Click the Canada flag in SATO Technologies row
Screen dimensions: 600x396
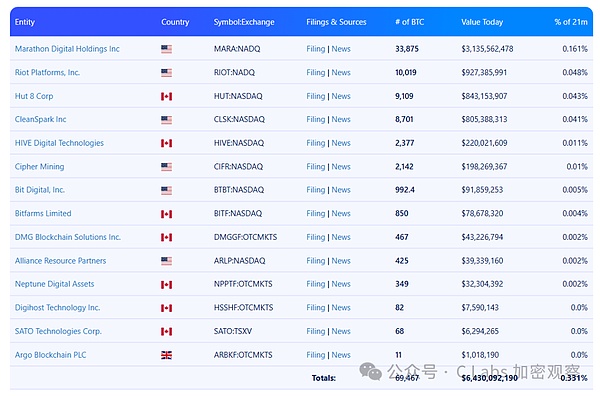[x=166, y=332]
